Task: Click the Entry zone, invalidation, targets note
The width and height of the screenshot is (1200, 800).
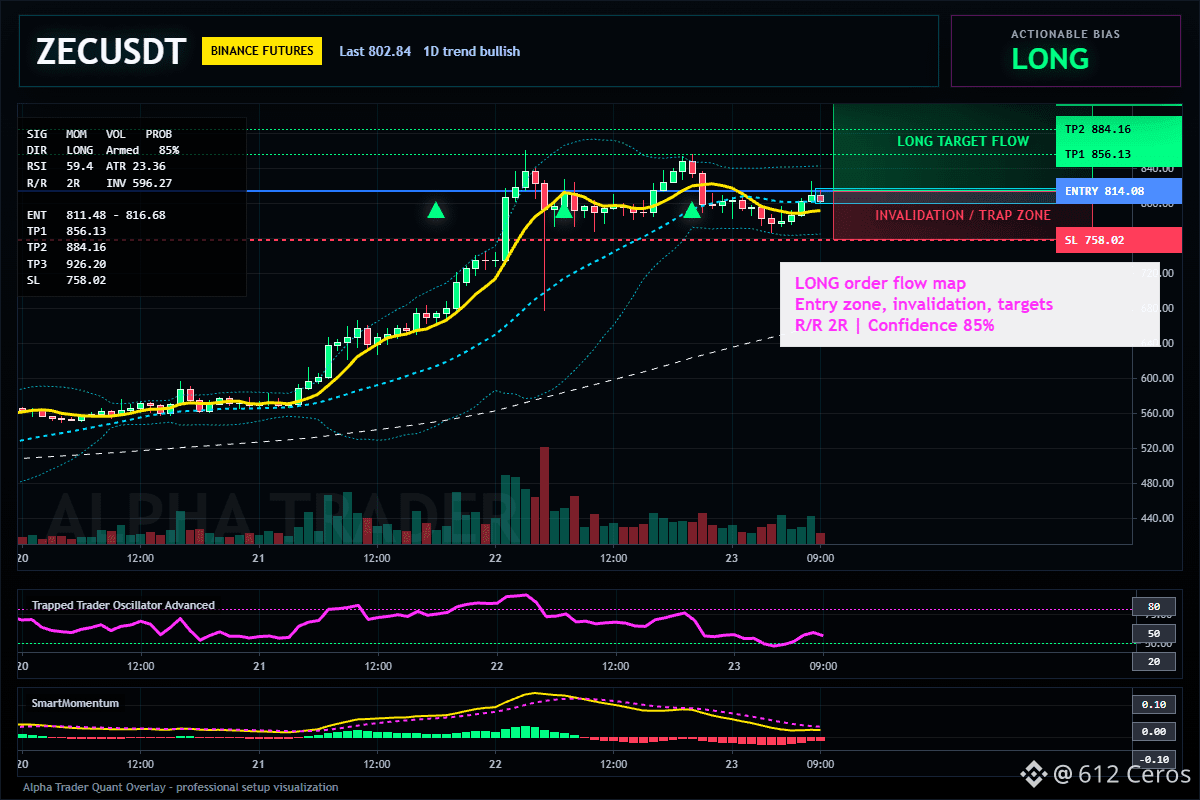Action: [x=924, y=305]
